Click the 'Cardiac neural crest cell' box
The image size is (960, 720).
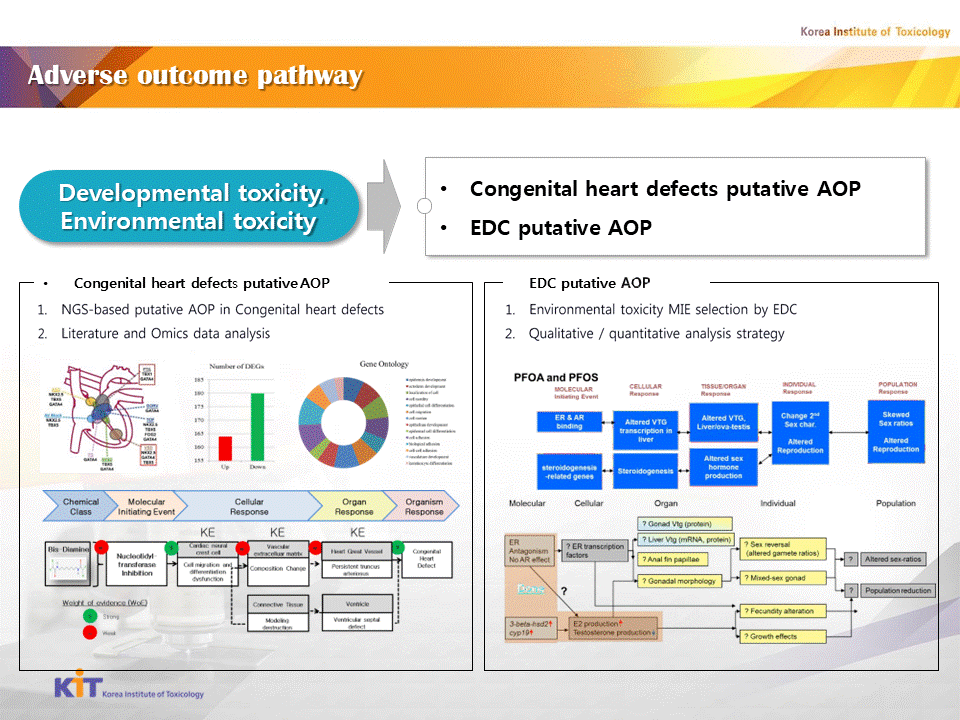point(208,564)
